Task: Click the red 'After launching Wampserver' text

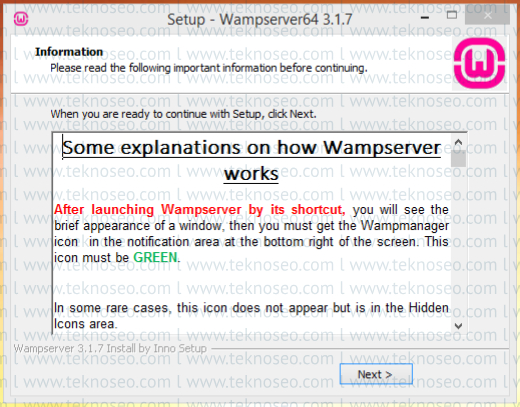Action: (200, 210)
